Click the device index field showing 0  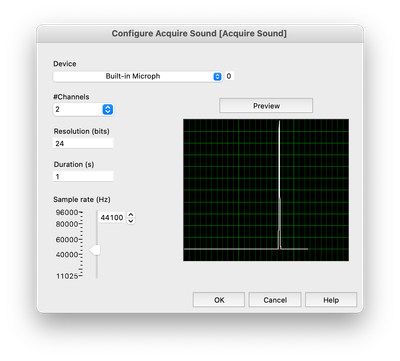pos(230,76)
